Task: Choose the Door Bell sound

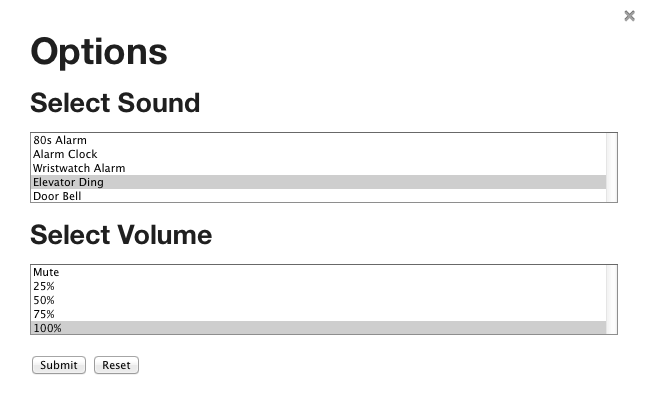Action: click(x=318, y=196)
